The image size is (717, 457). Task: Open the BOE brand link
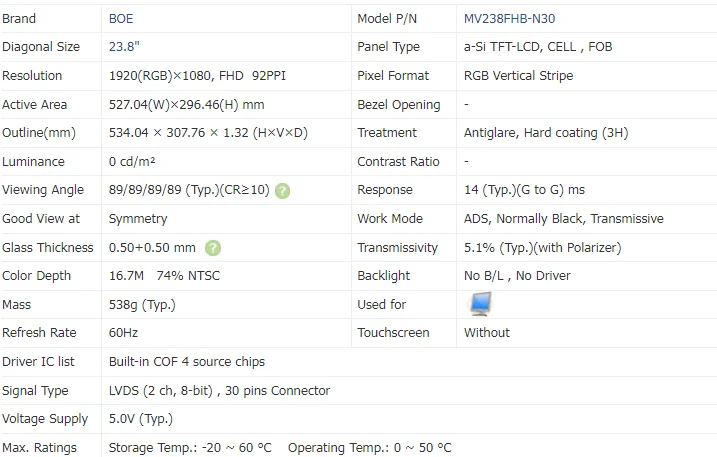click(x=121, y=19)
